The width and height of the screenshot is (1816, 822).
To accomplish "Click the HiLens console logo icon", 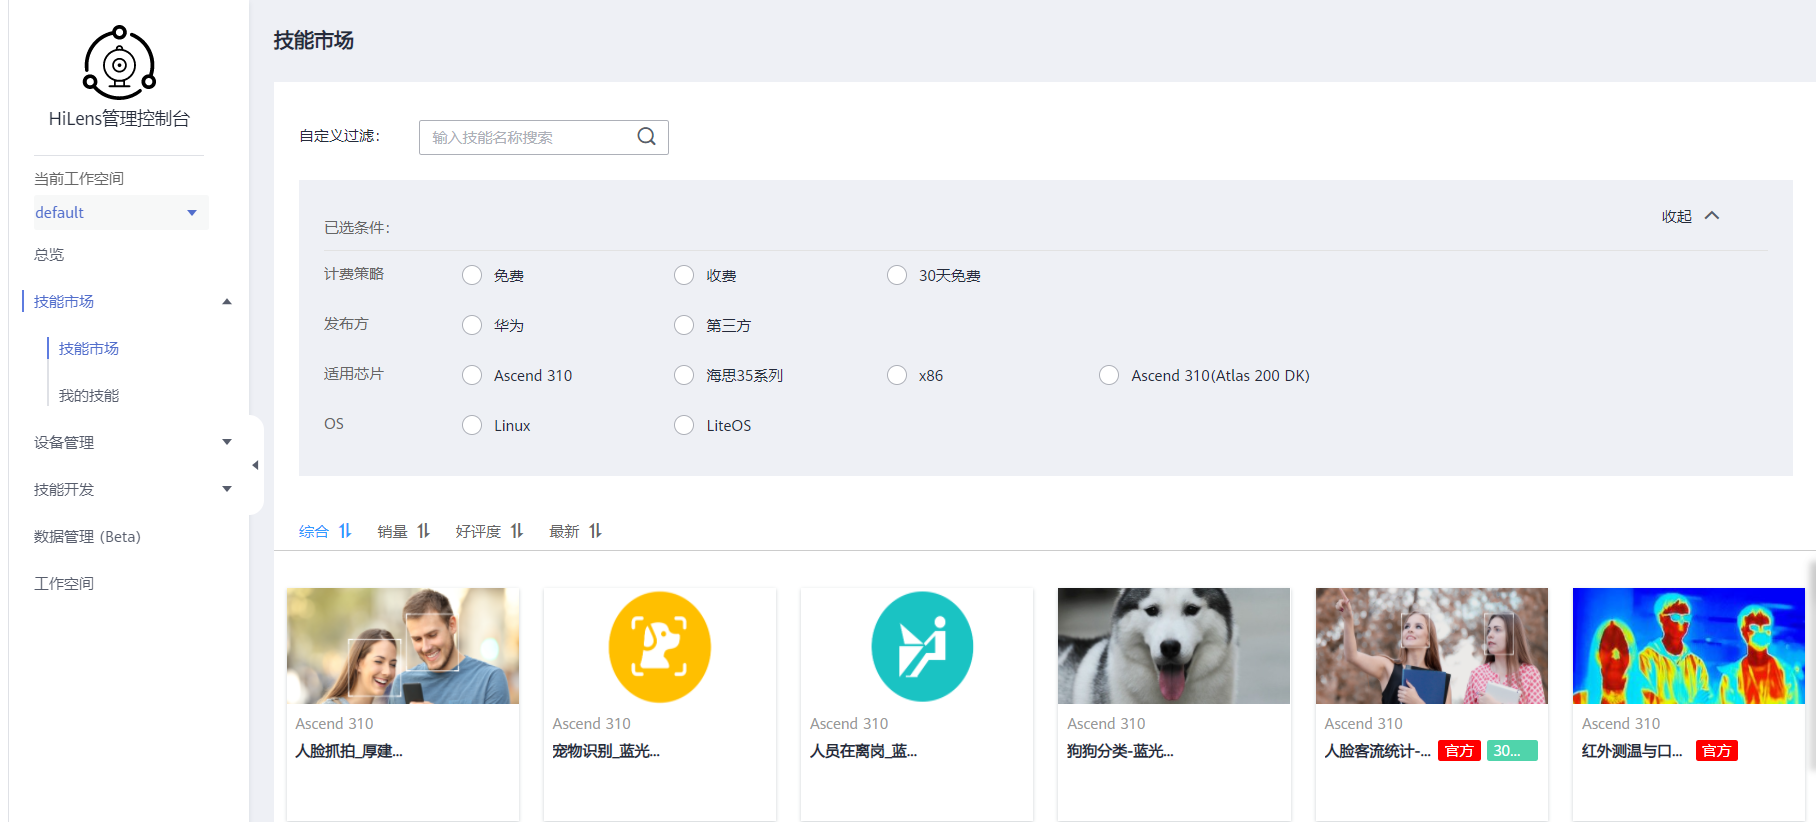I will 119,63.
